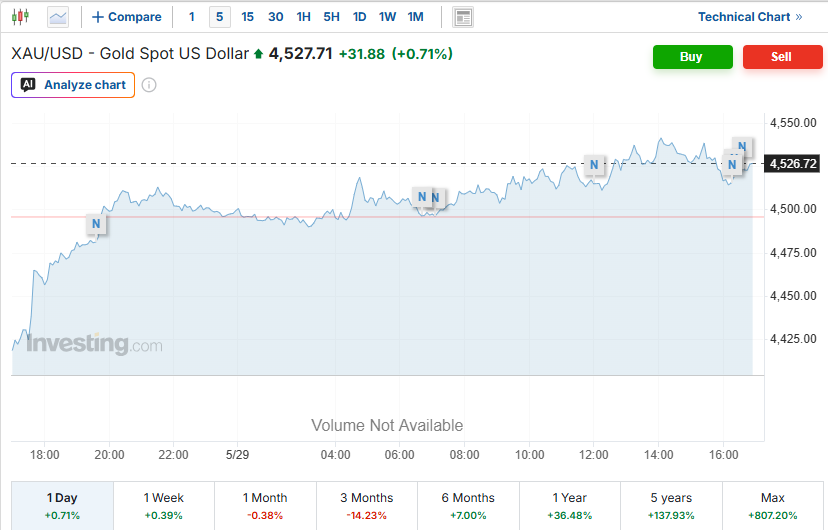Open the news marker on the dashed price line

[732, 165]
